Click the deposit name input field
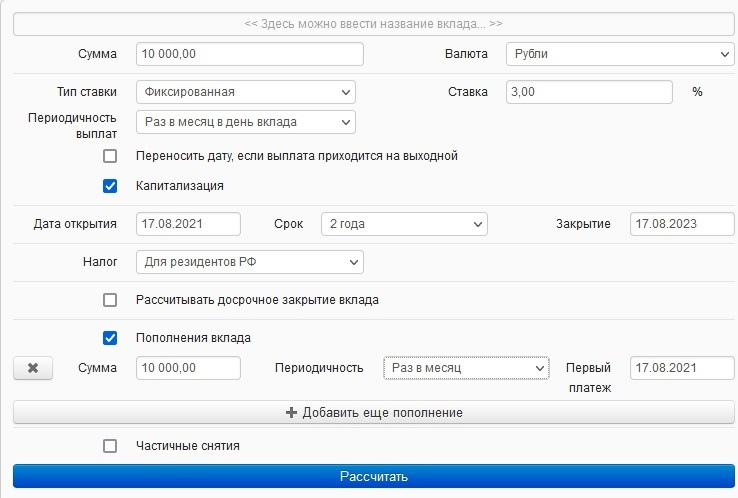The image size is (738, 498). 374,24
